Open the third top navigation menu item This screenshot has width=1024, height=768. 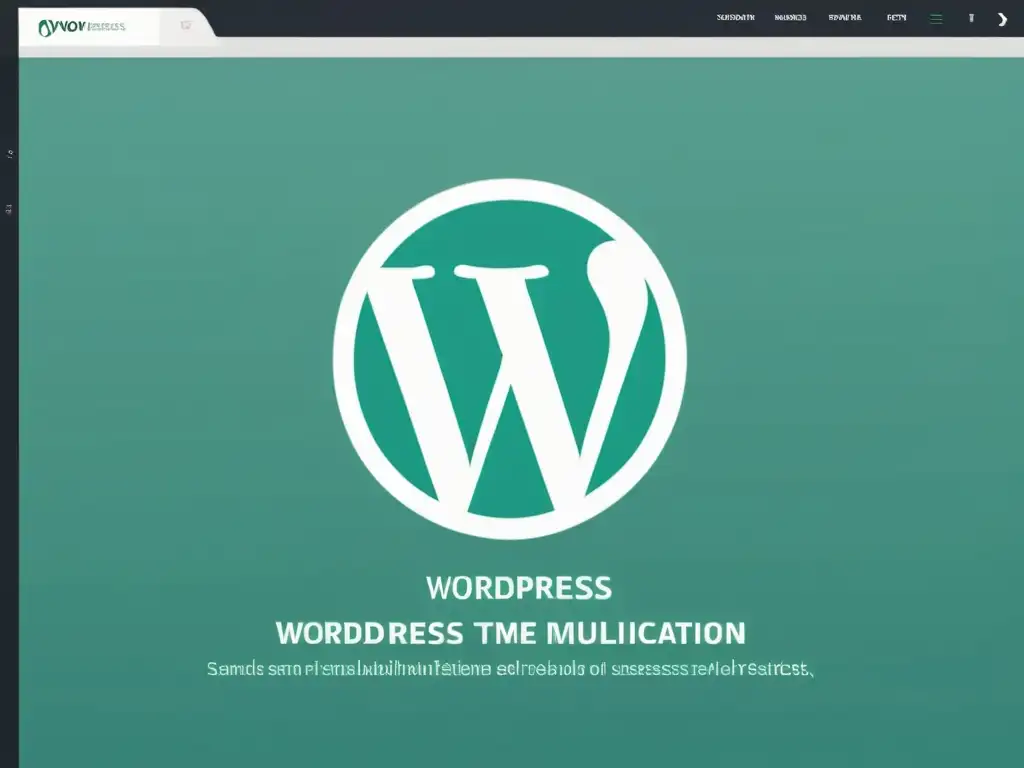tap(845, 18)
